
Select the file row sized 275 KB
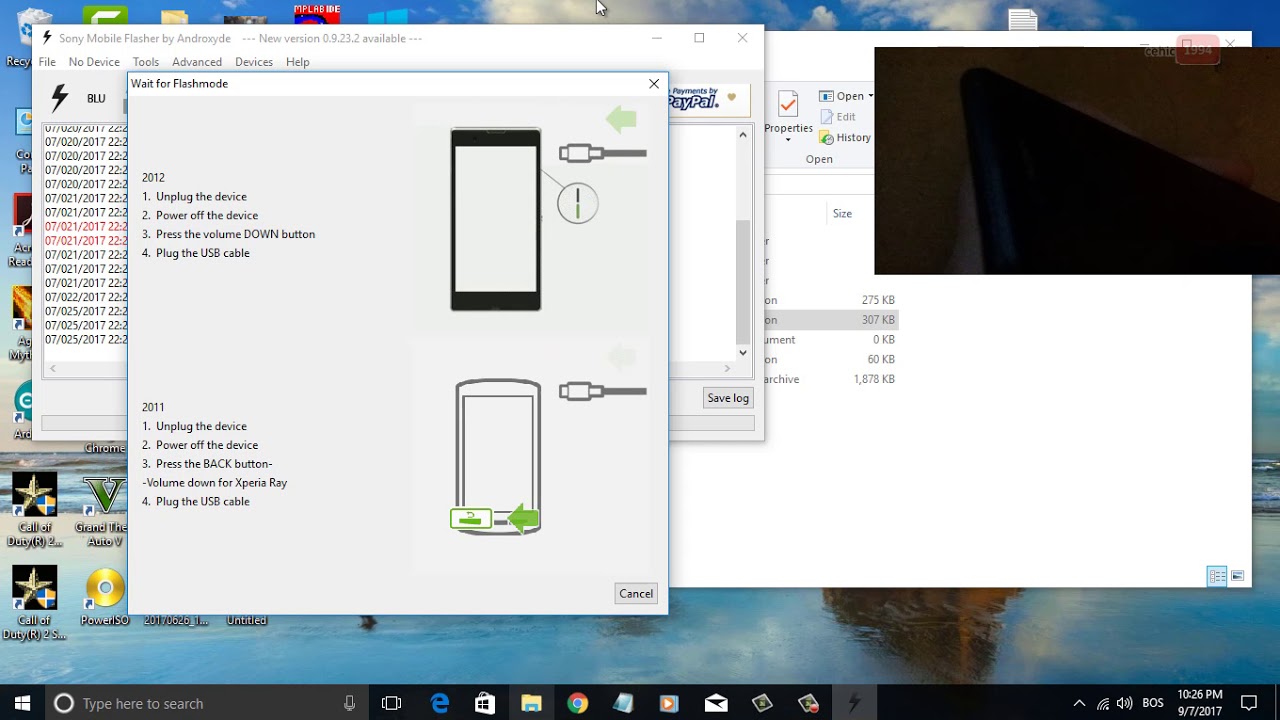[x=831, y=300]
